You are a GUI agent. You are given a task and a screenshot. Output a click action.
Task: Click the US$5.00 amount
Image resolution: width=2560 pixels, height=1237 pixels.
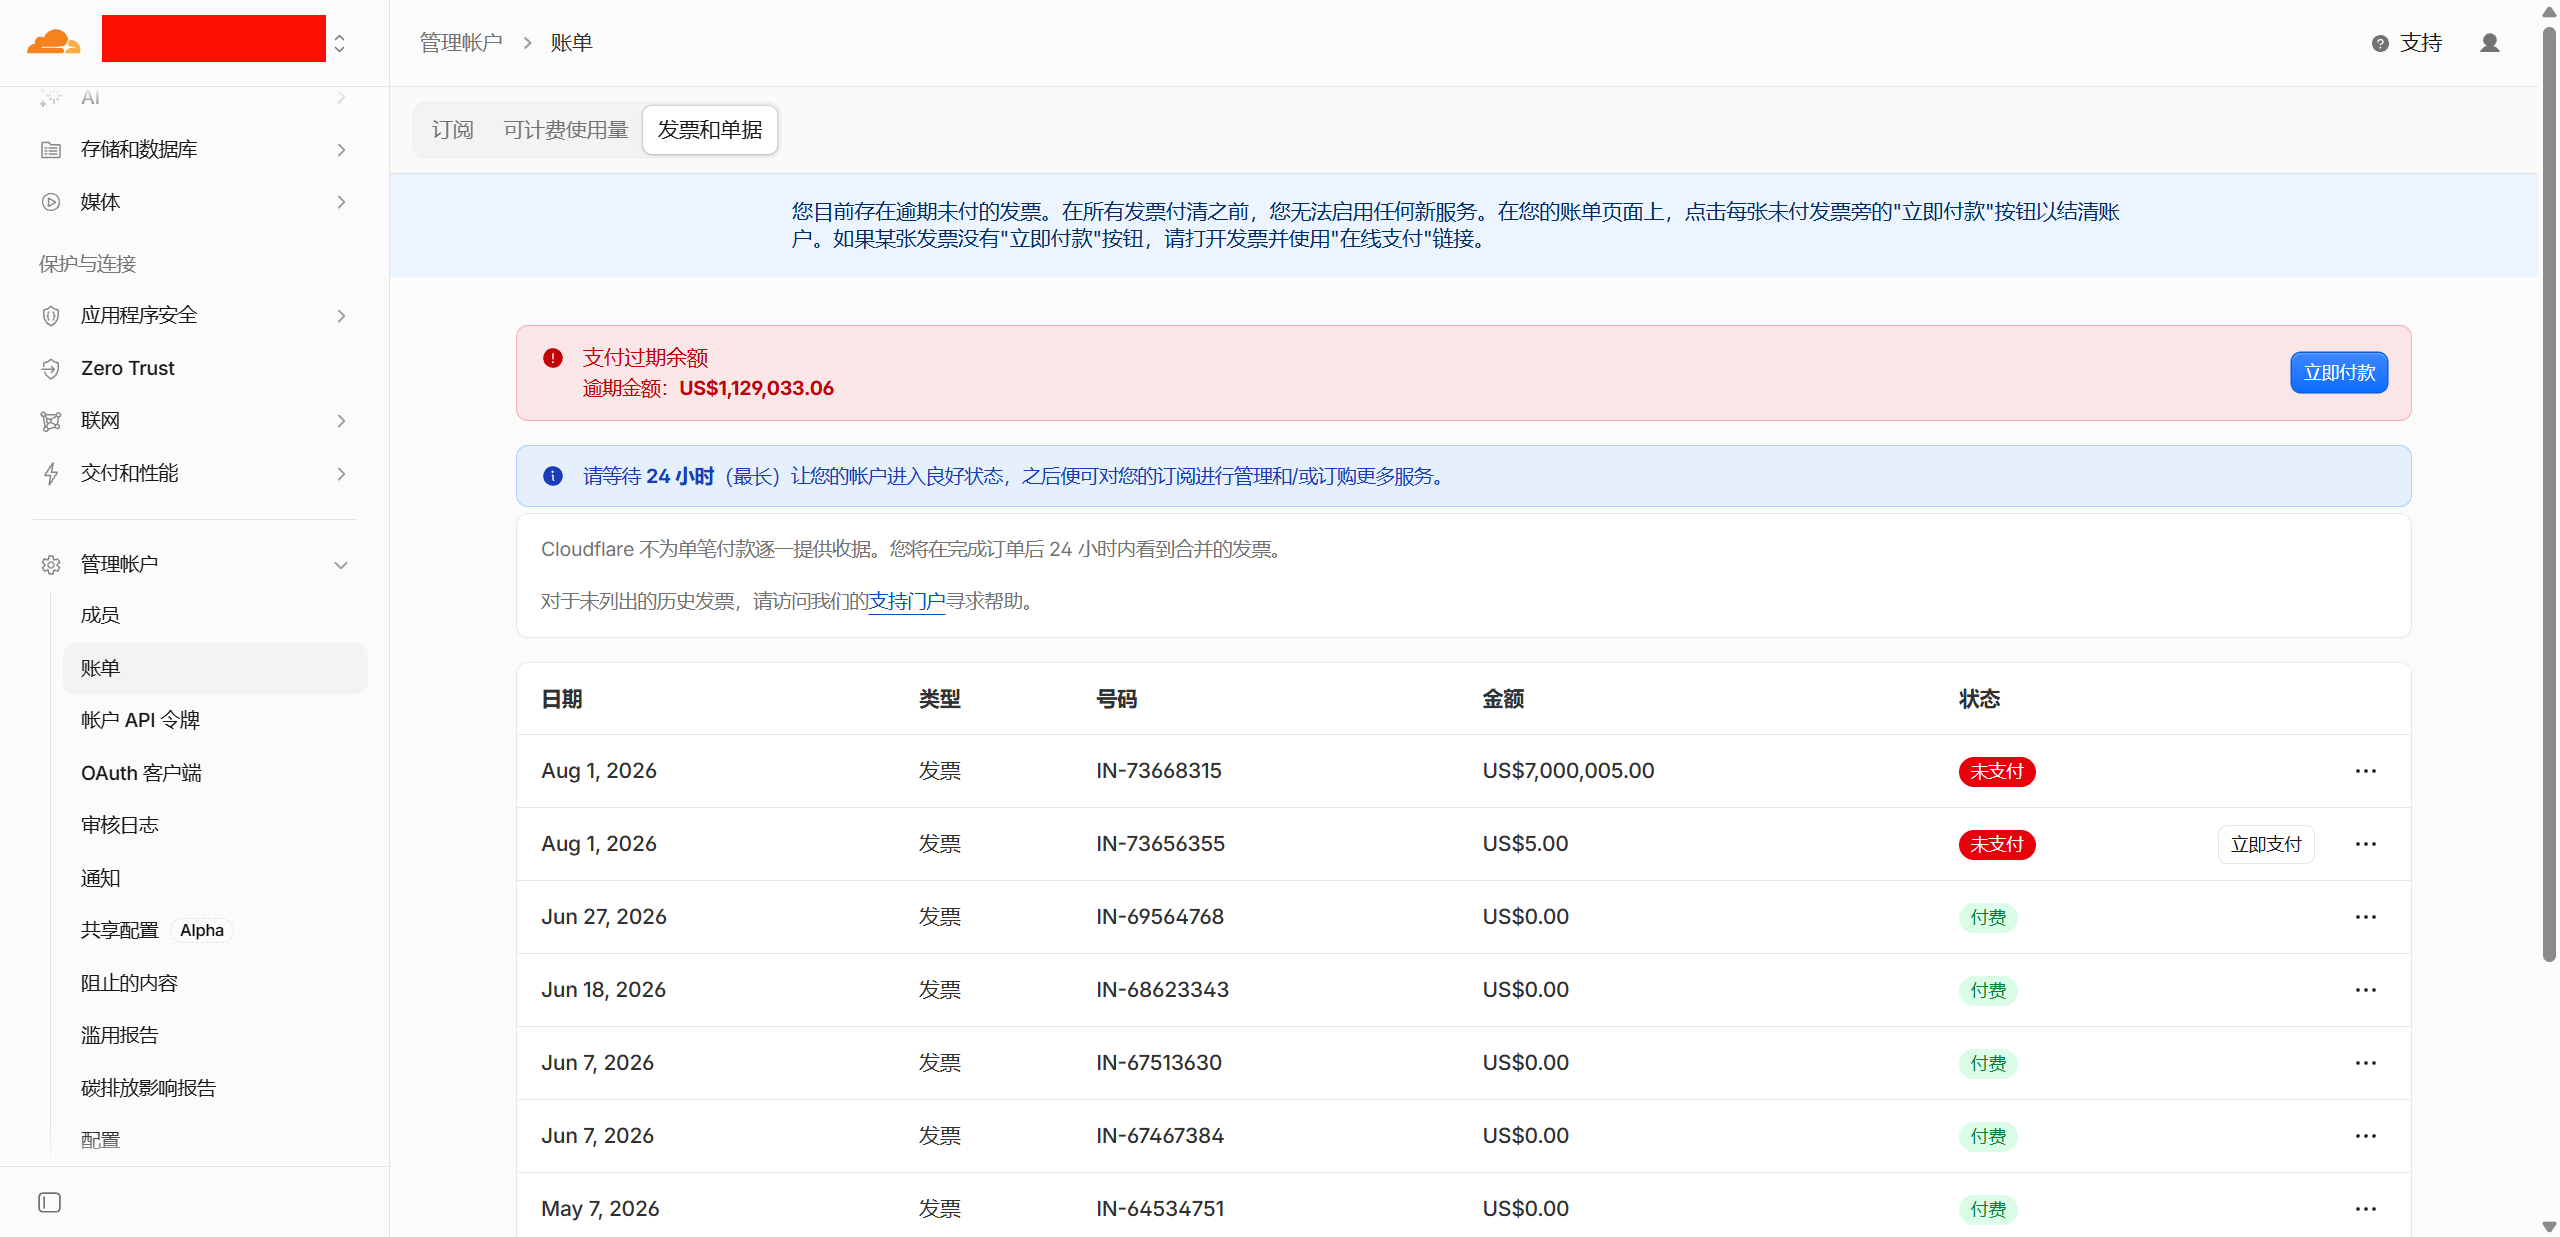(1525, 844)
